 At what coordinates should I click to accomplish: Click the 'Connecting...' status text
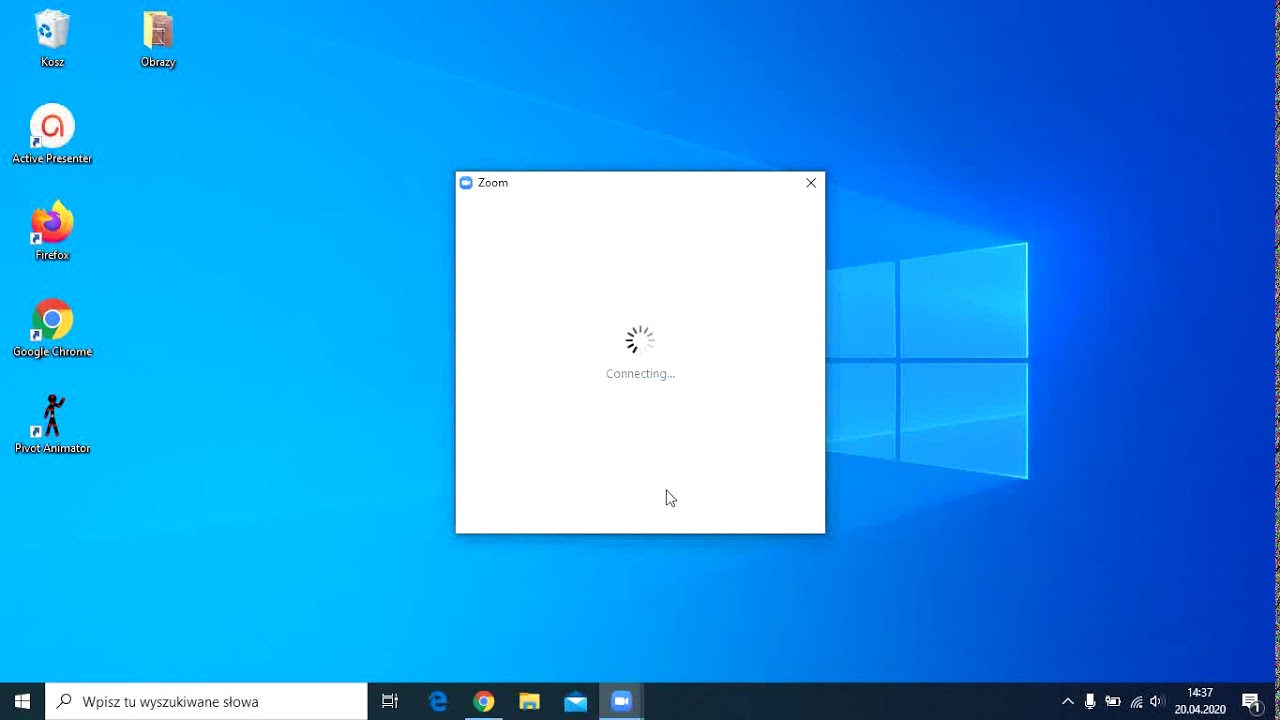click(x=640, y=374)
